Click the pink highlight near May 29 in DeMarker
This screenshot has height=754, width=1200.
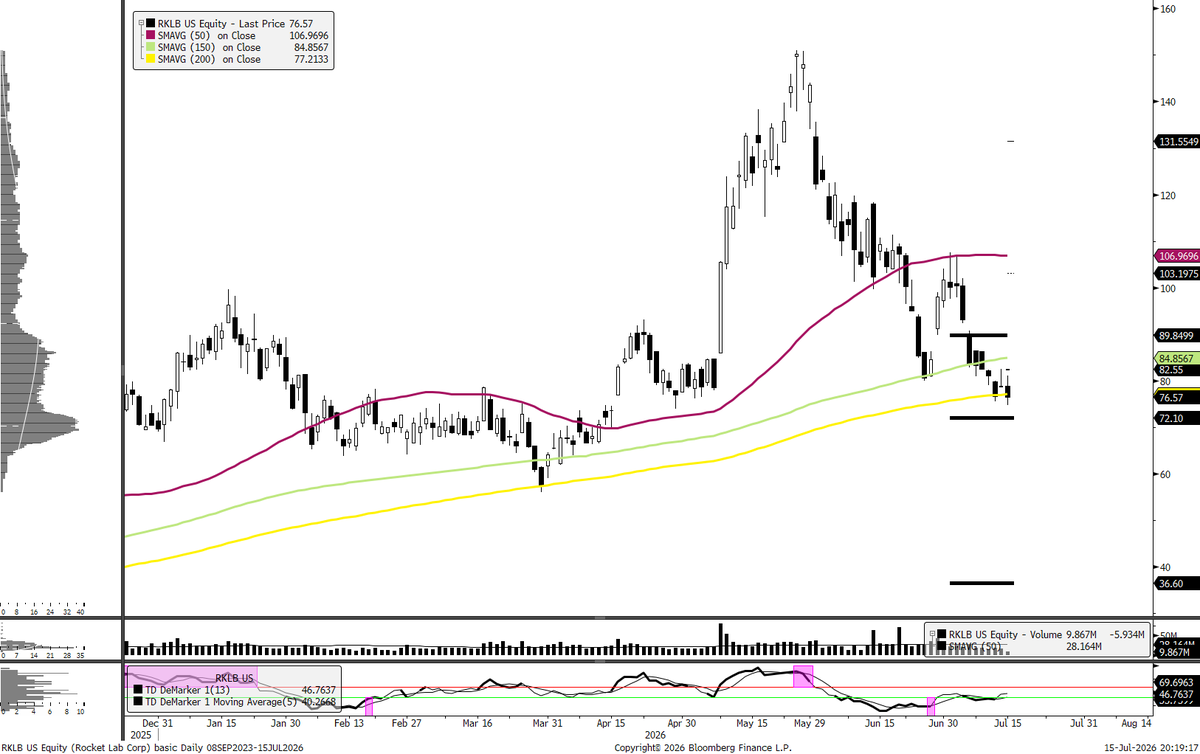pos(803,675)
